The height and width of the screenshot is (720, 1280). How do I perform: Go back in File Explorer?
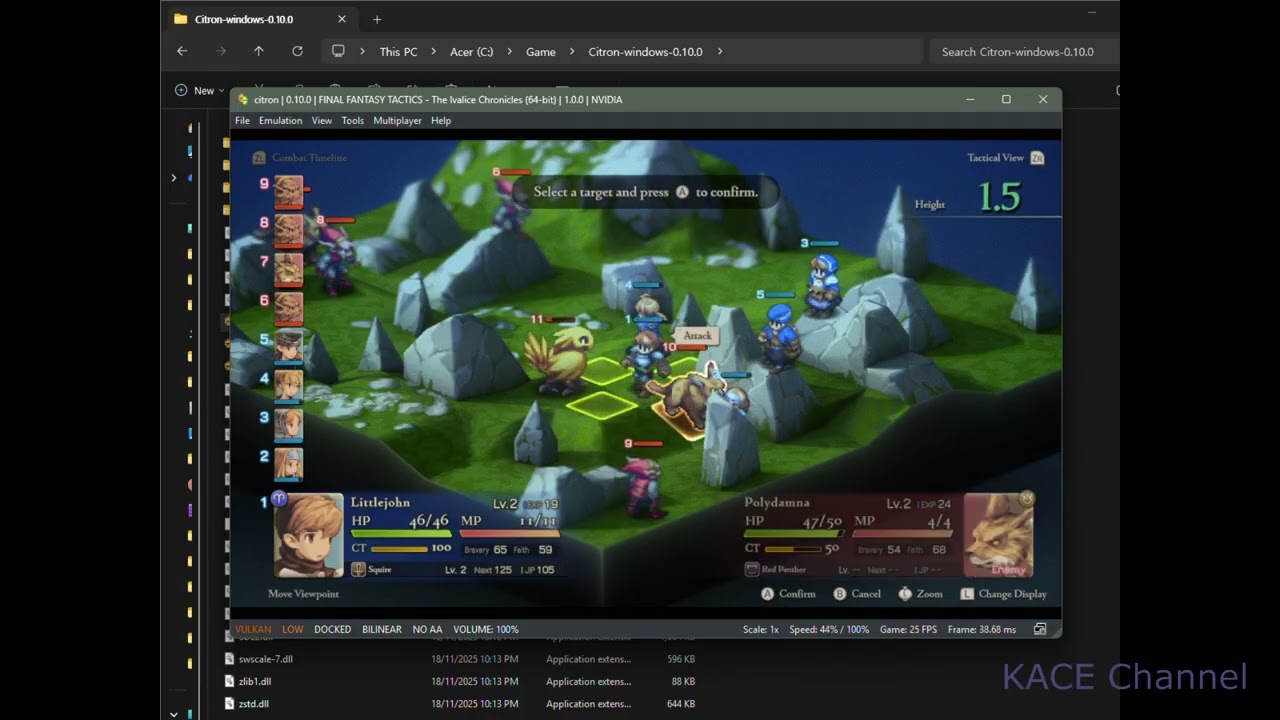point(182,51)
